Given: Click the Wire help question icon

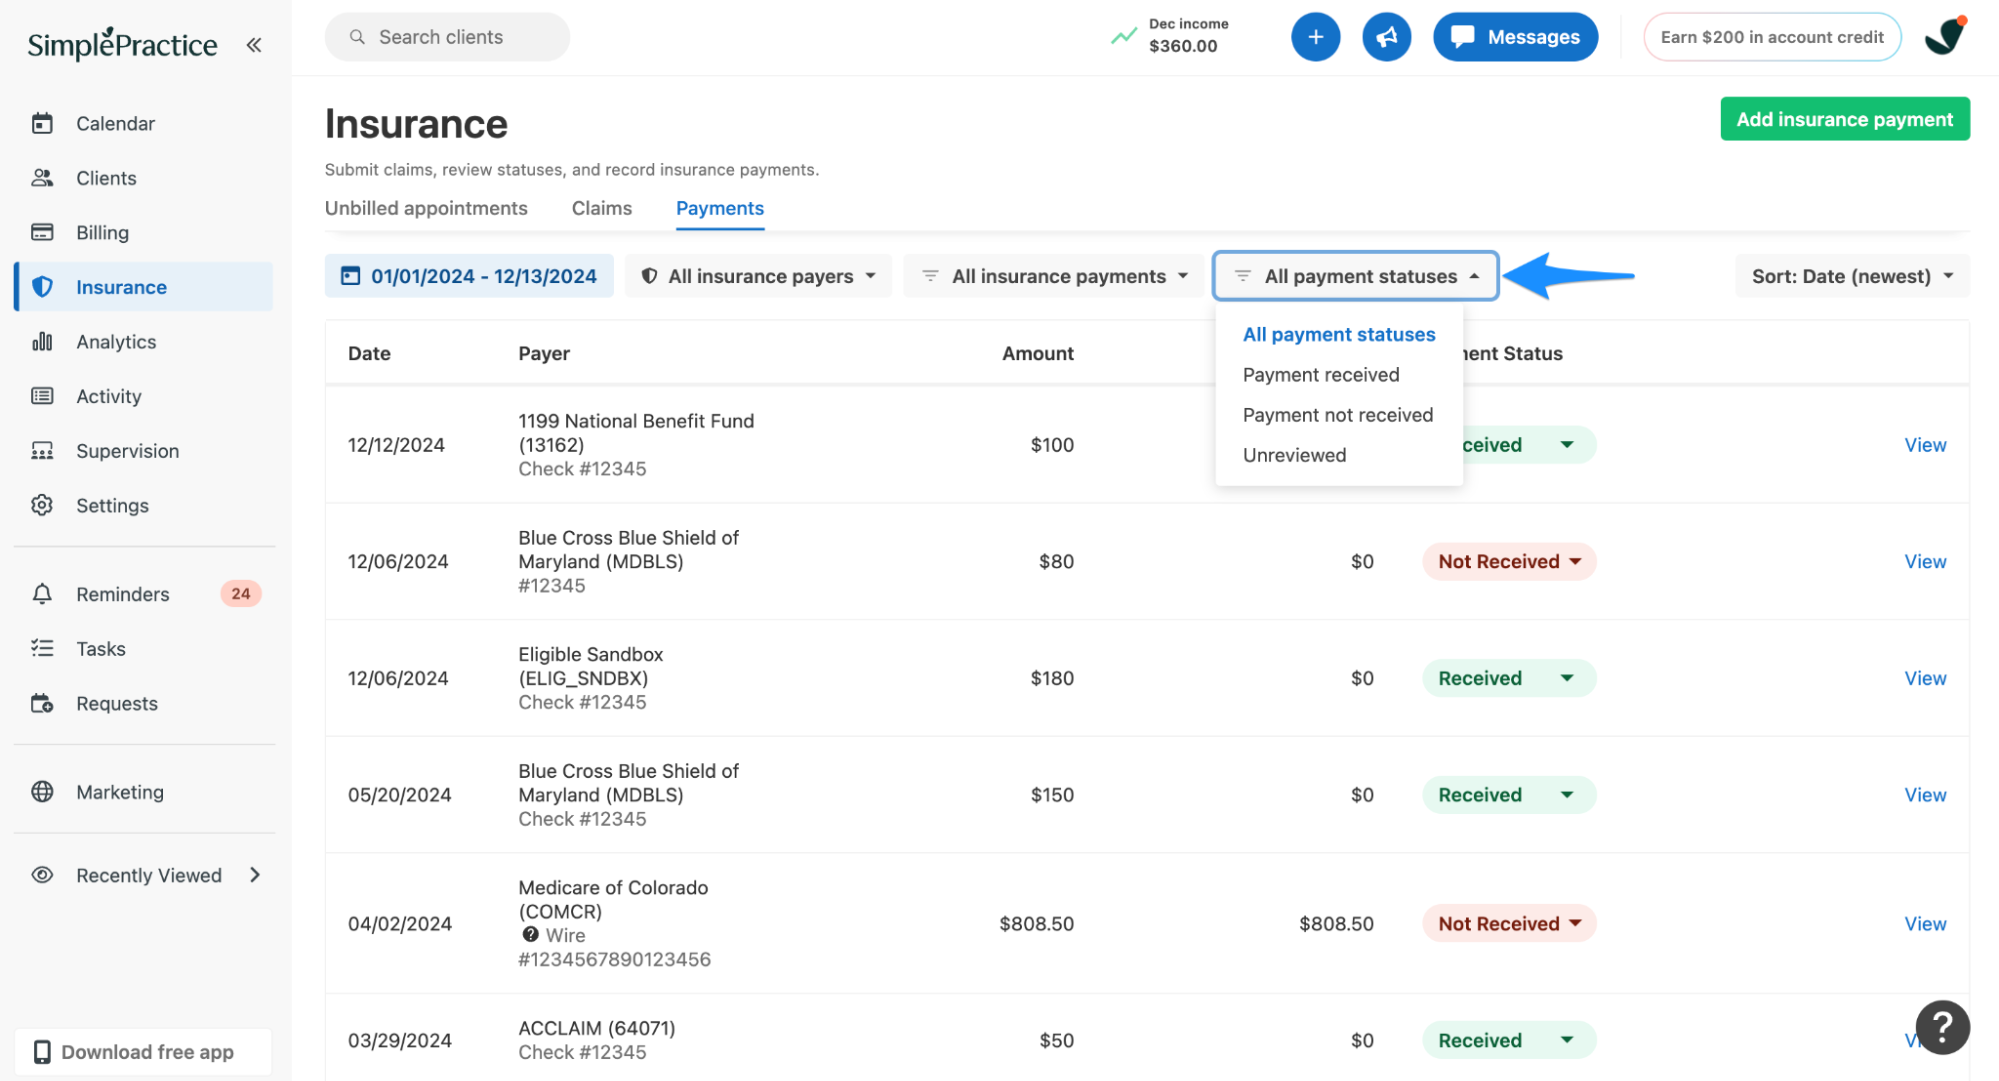Looking at the screenshot, I should pos(530,935).
